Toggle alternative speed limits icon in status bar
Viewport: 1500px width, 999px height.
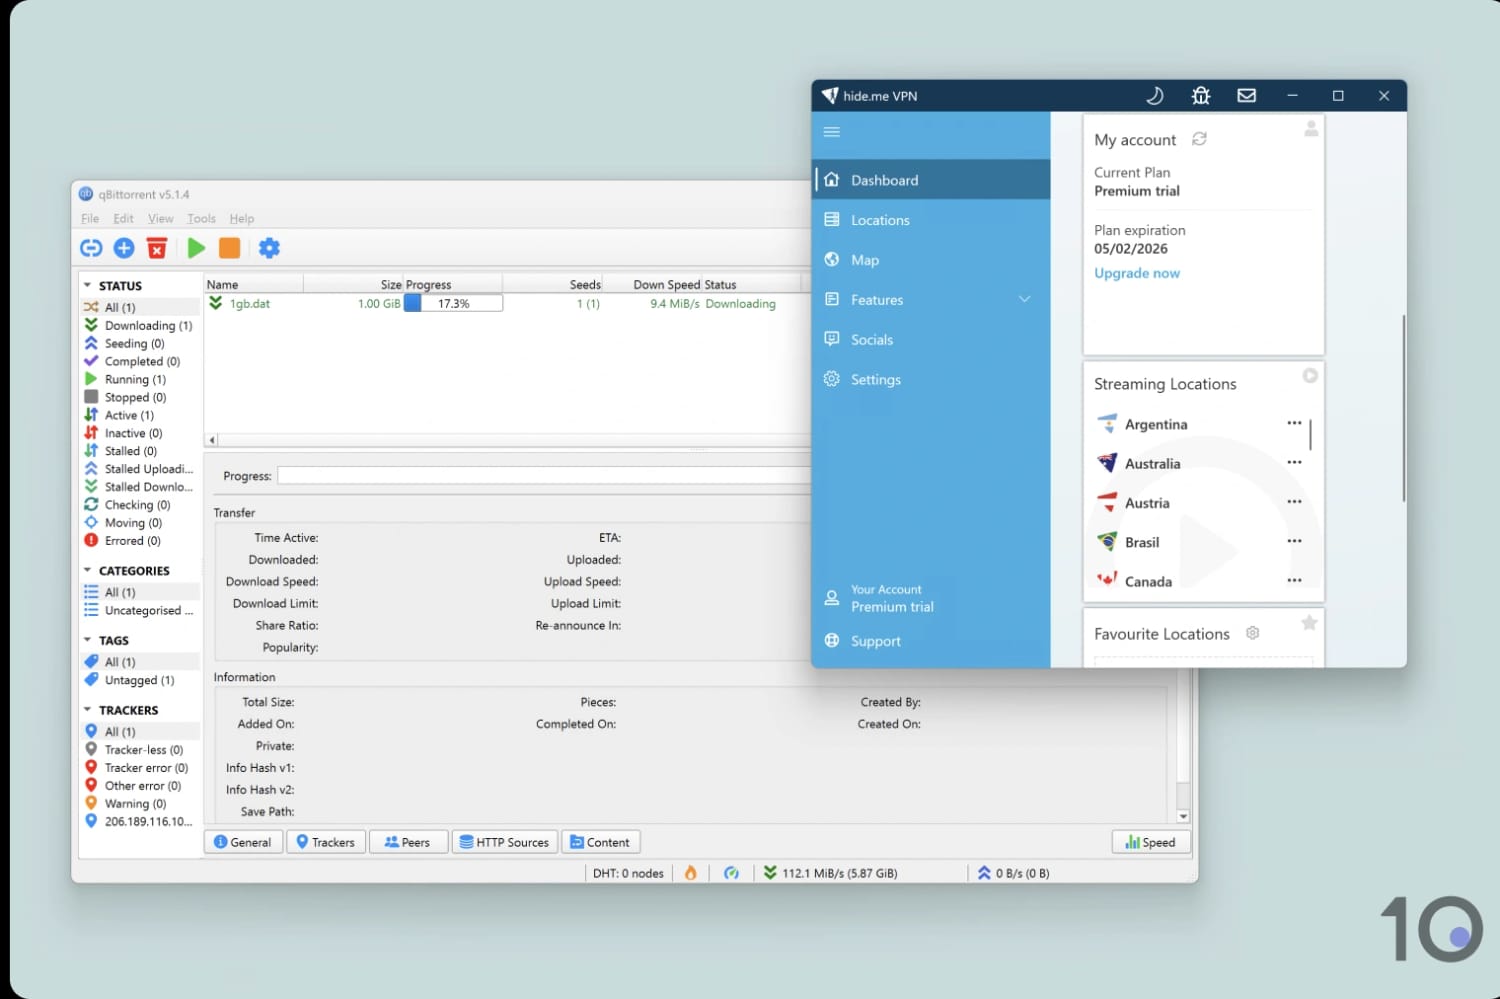click(x=731, y=873)
